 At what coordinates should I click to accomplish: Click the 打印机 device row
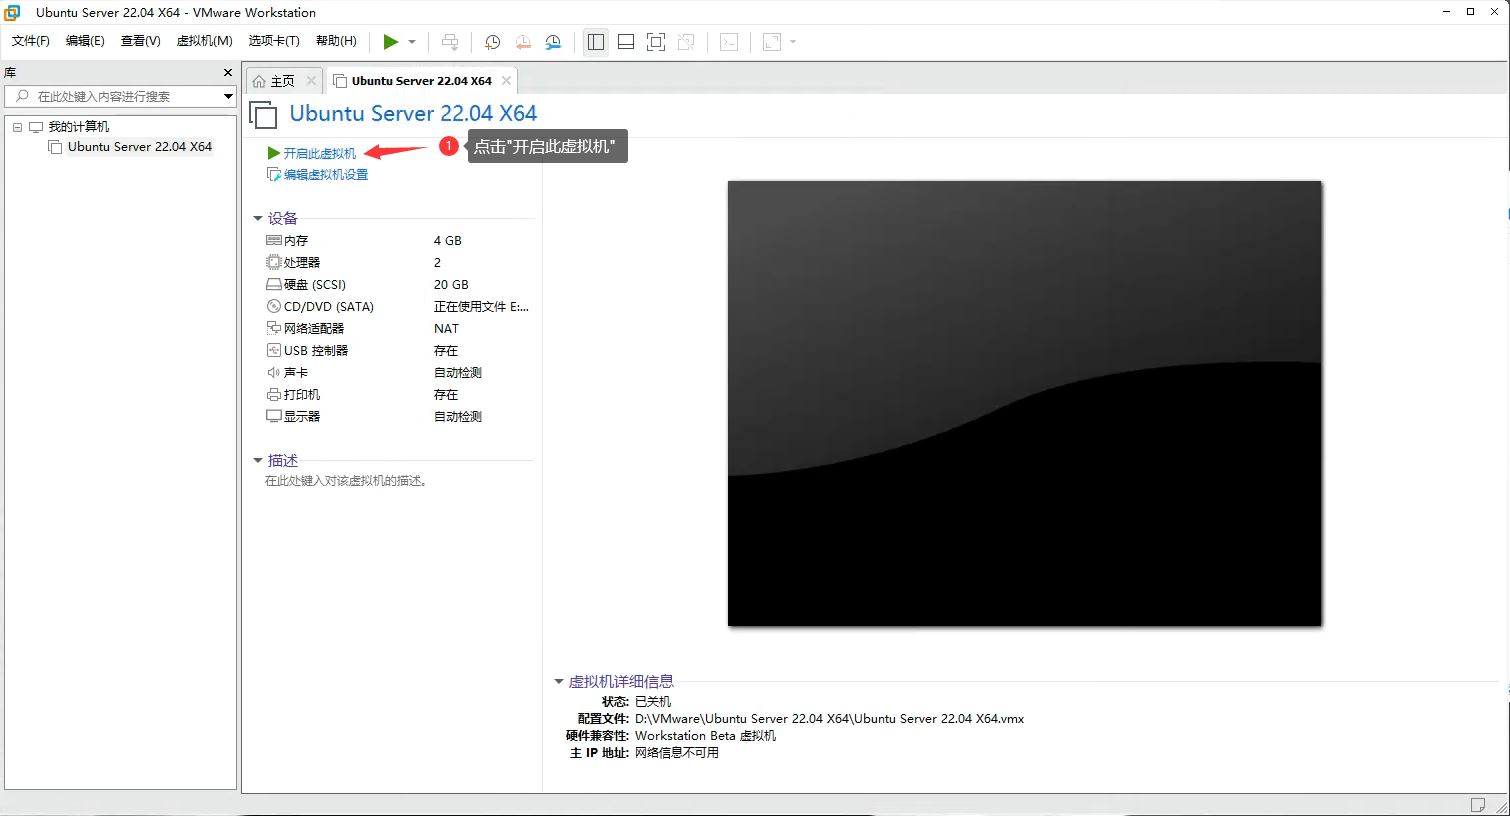coord(398,395)
